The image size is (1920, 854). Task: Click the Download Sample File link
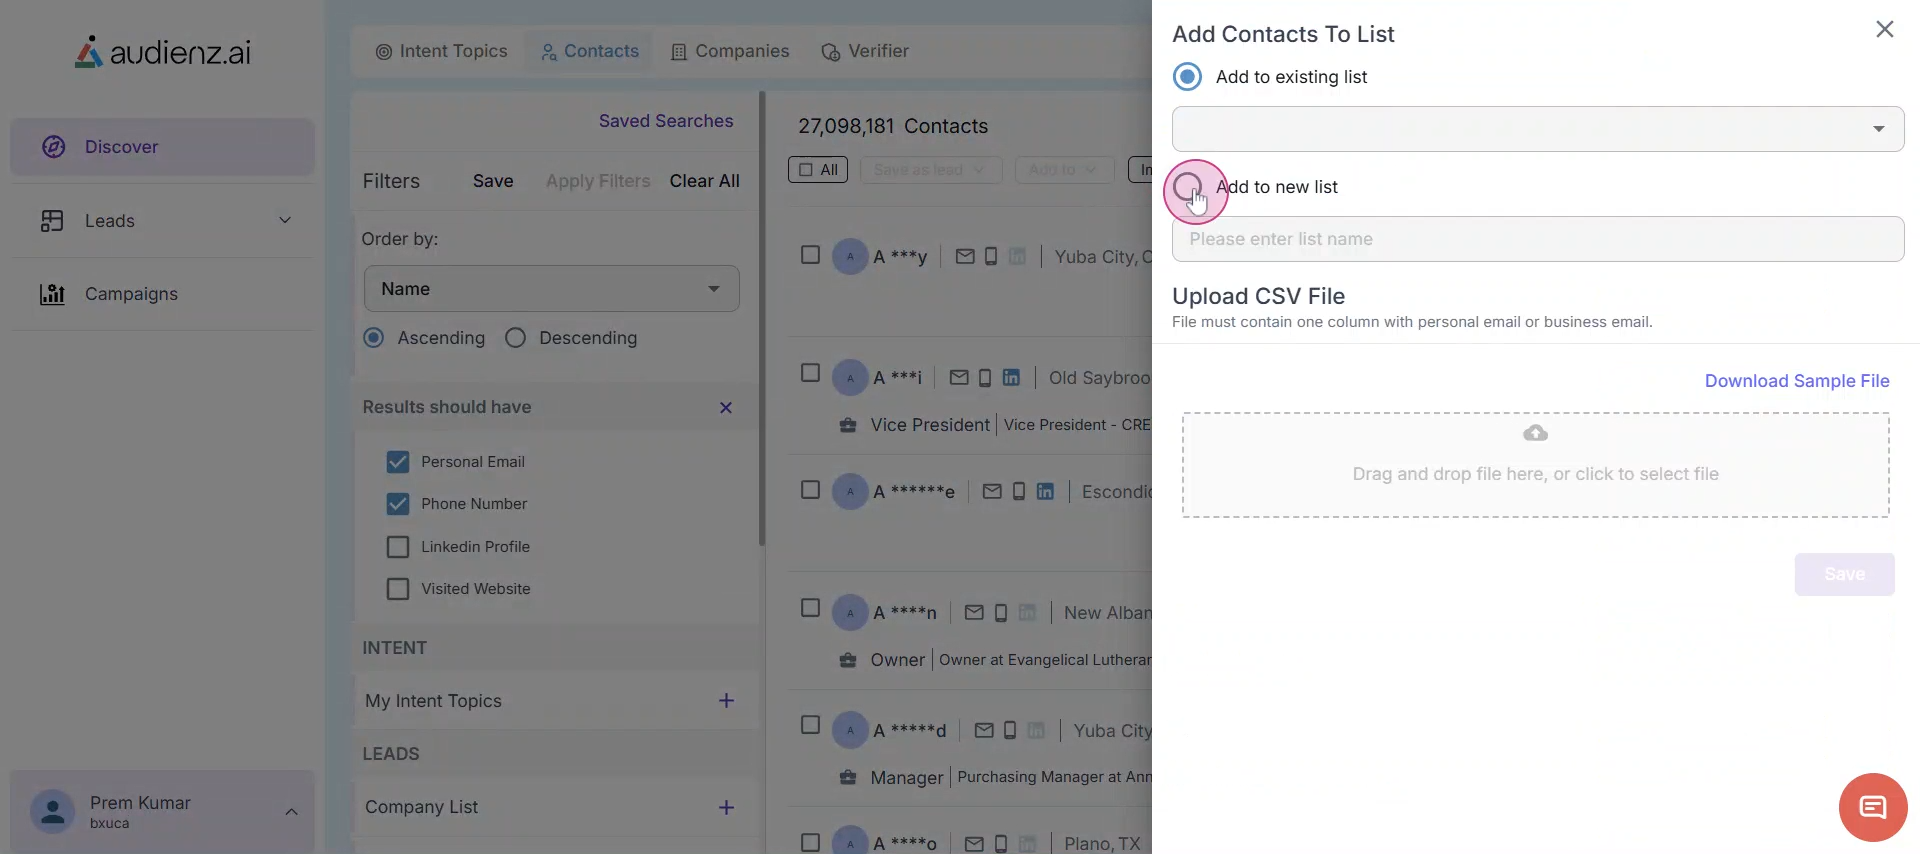1796,381
